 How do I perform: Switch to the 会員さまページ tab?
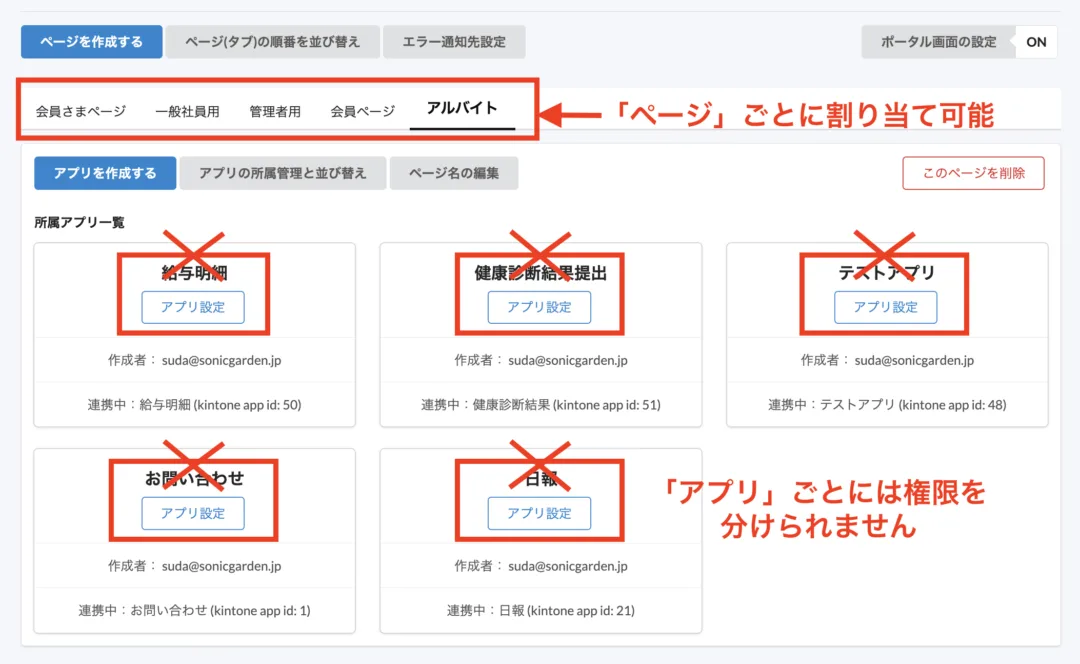[81, 112]
